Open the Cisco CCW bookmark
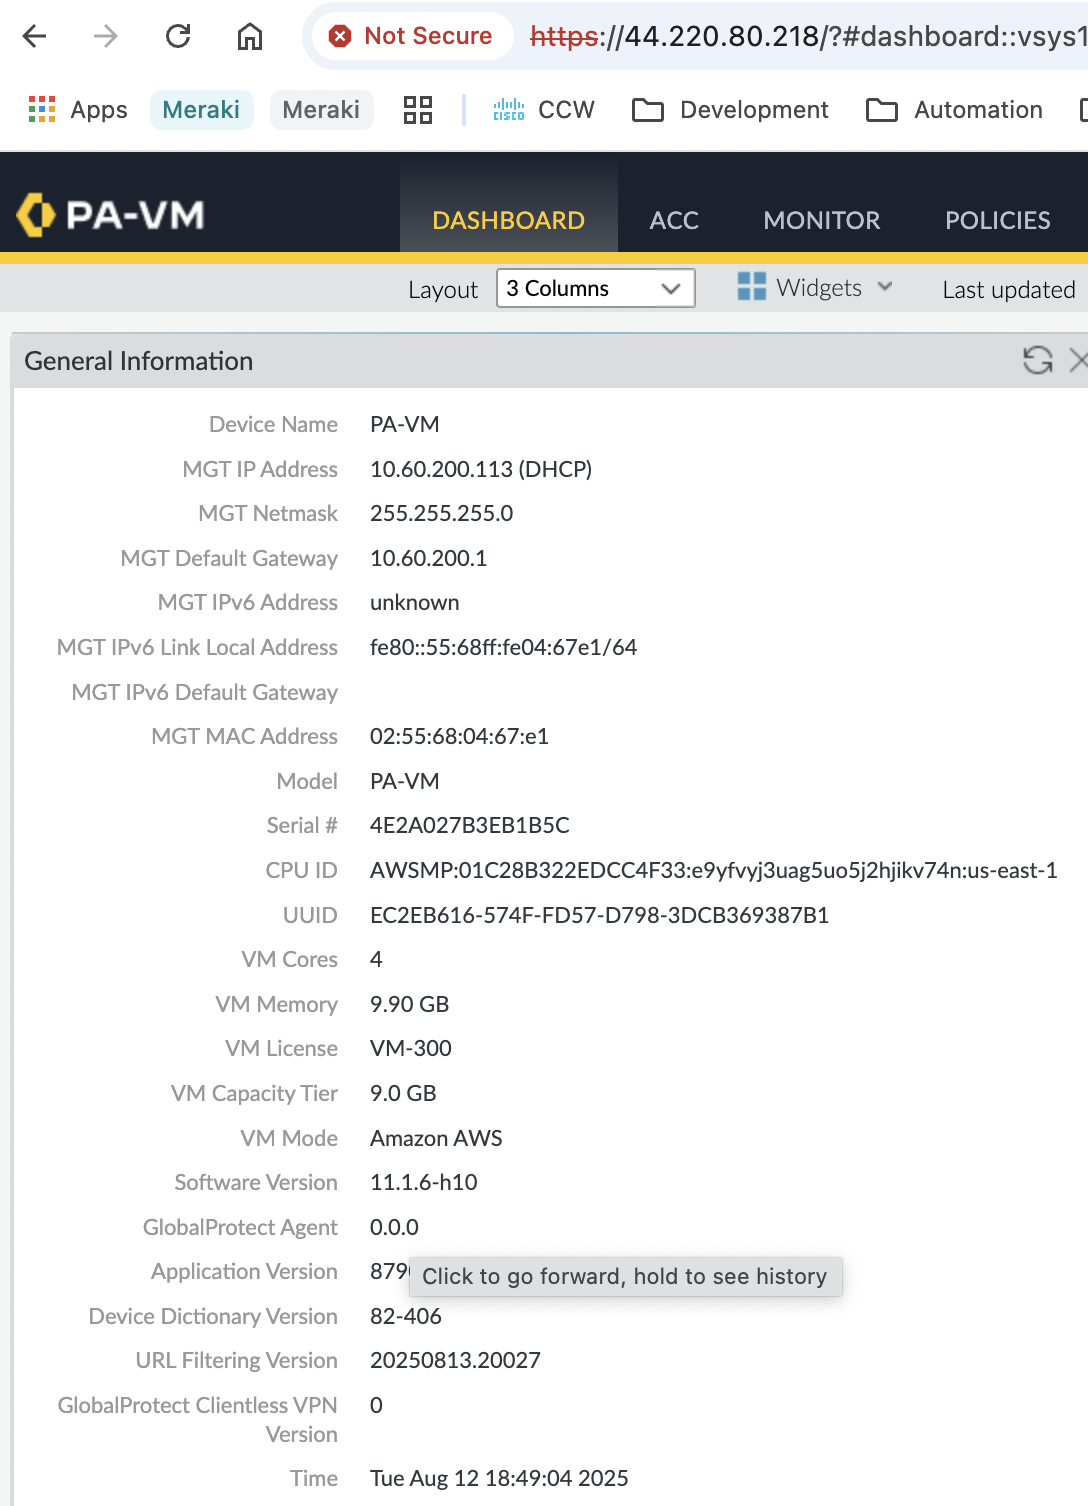 [x=544, y=109]
